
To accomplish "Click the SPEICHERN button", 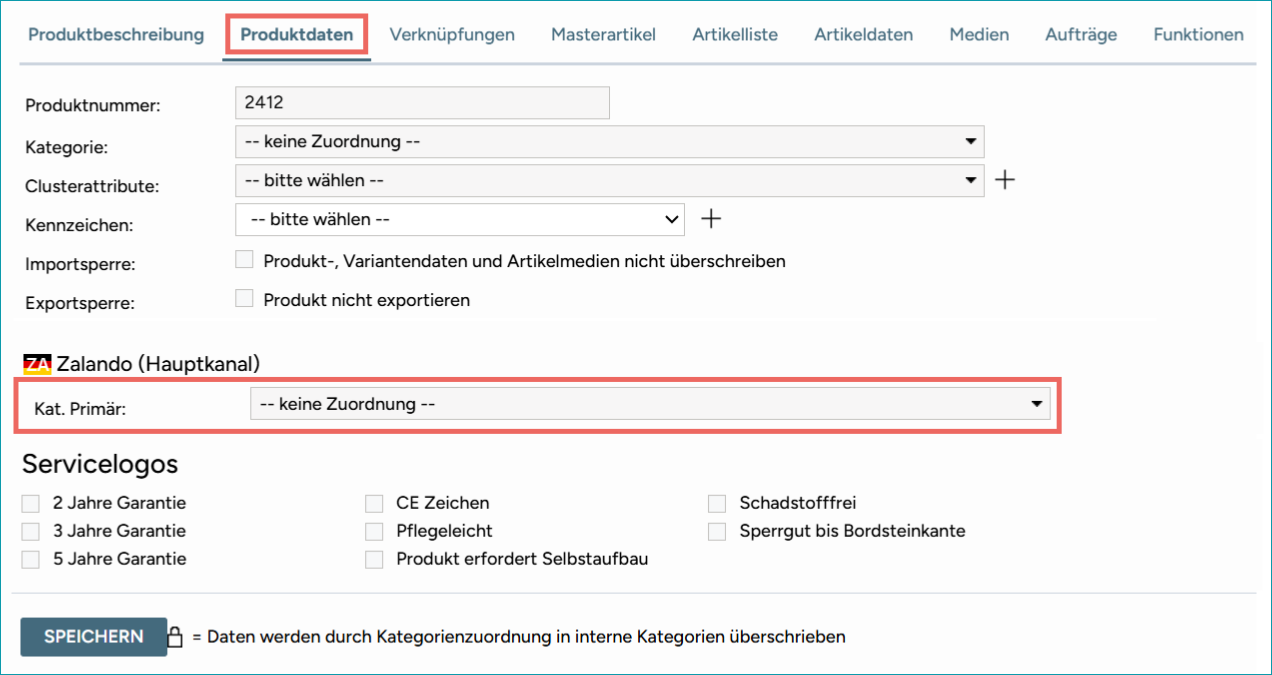I will coord(94,636).
